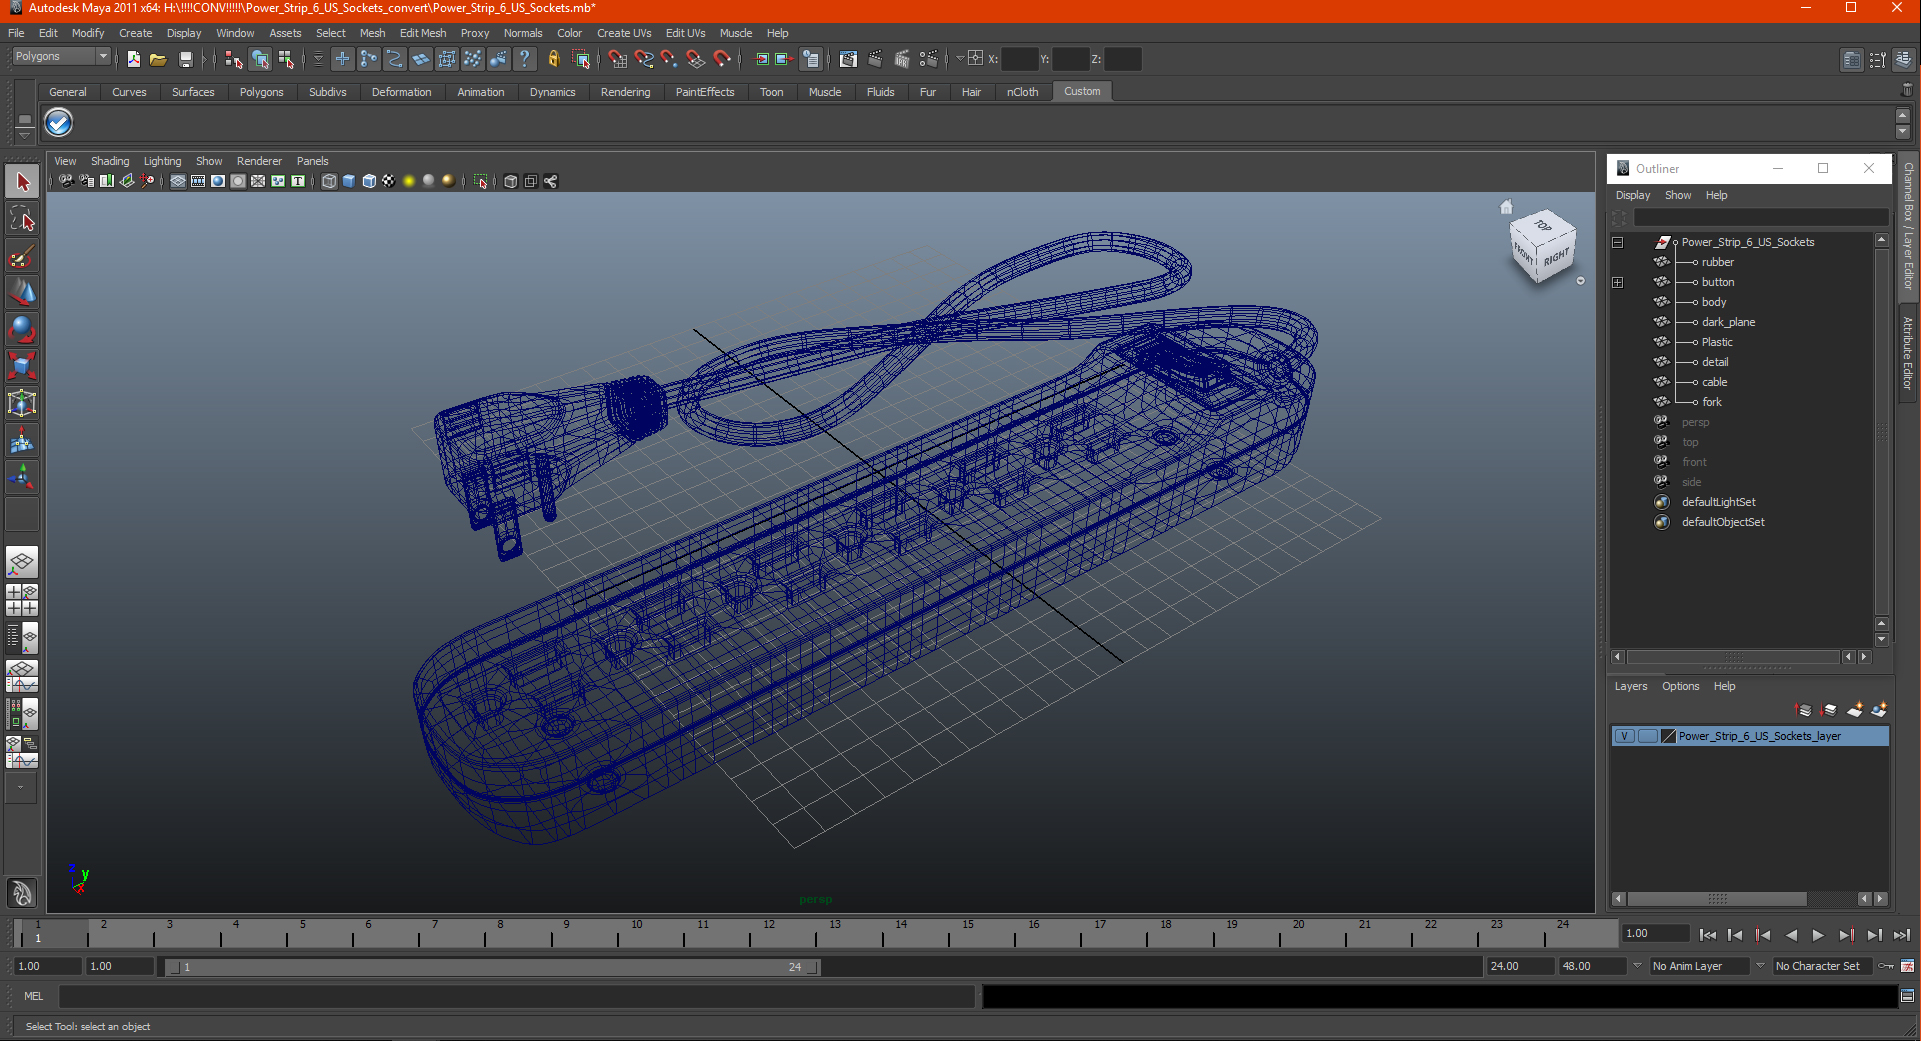
Task: Open Render View clapperboard icon
Action: tap(848, 59)
